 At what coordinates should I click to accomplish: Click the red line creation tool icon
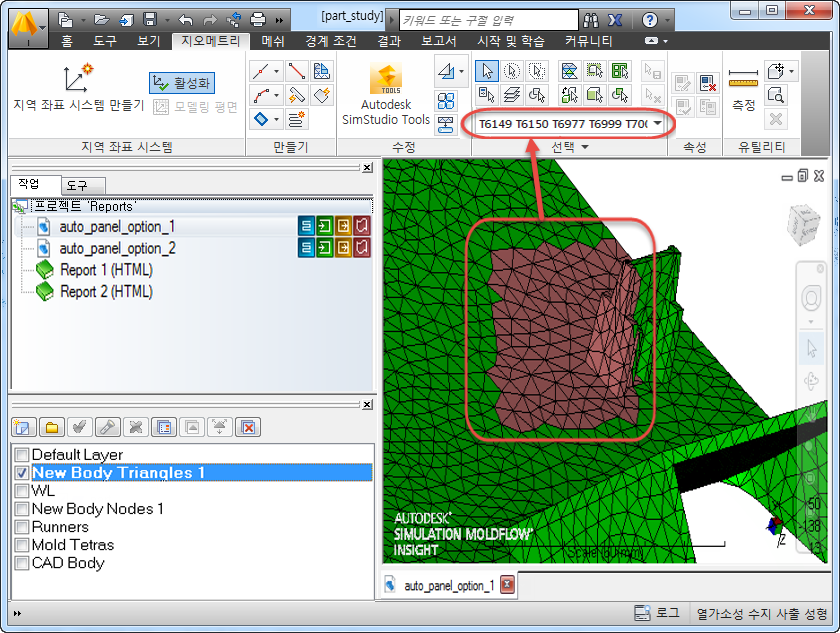click(296, 71)
